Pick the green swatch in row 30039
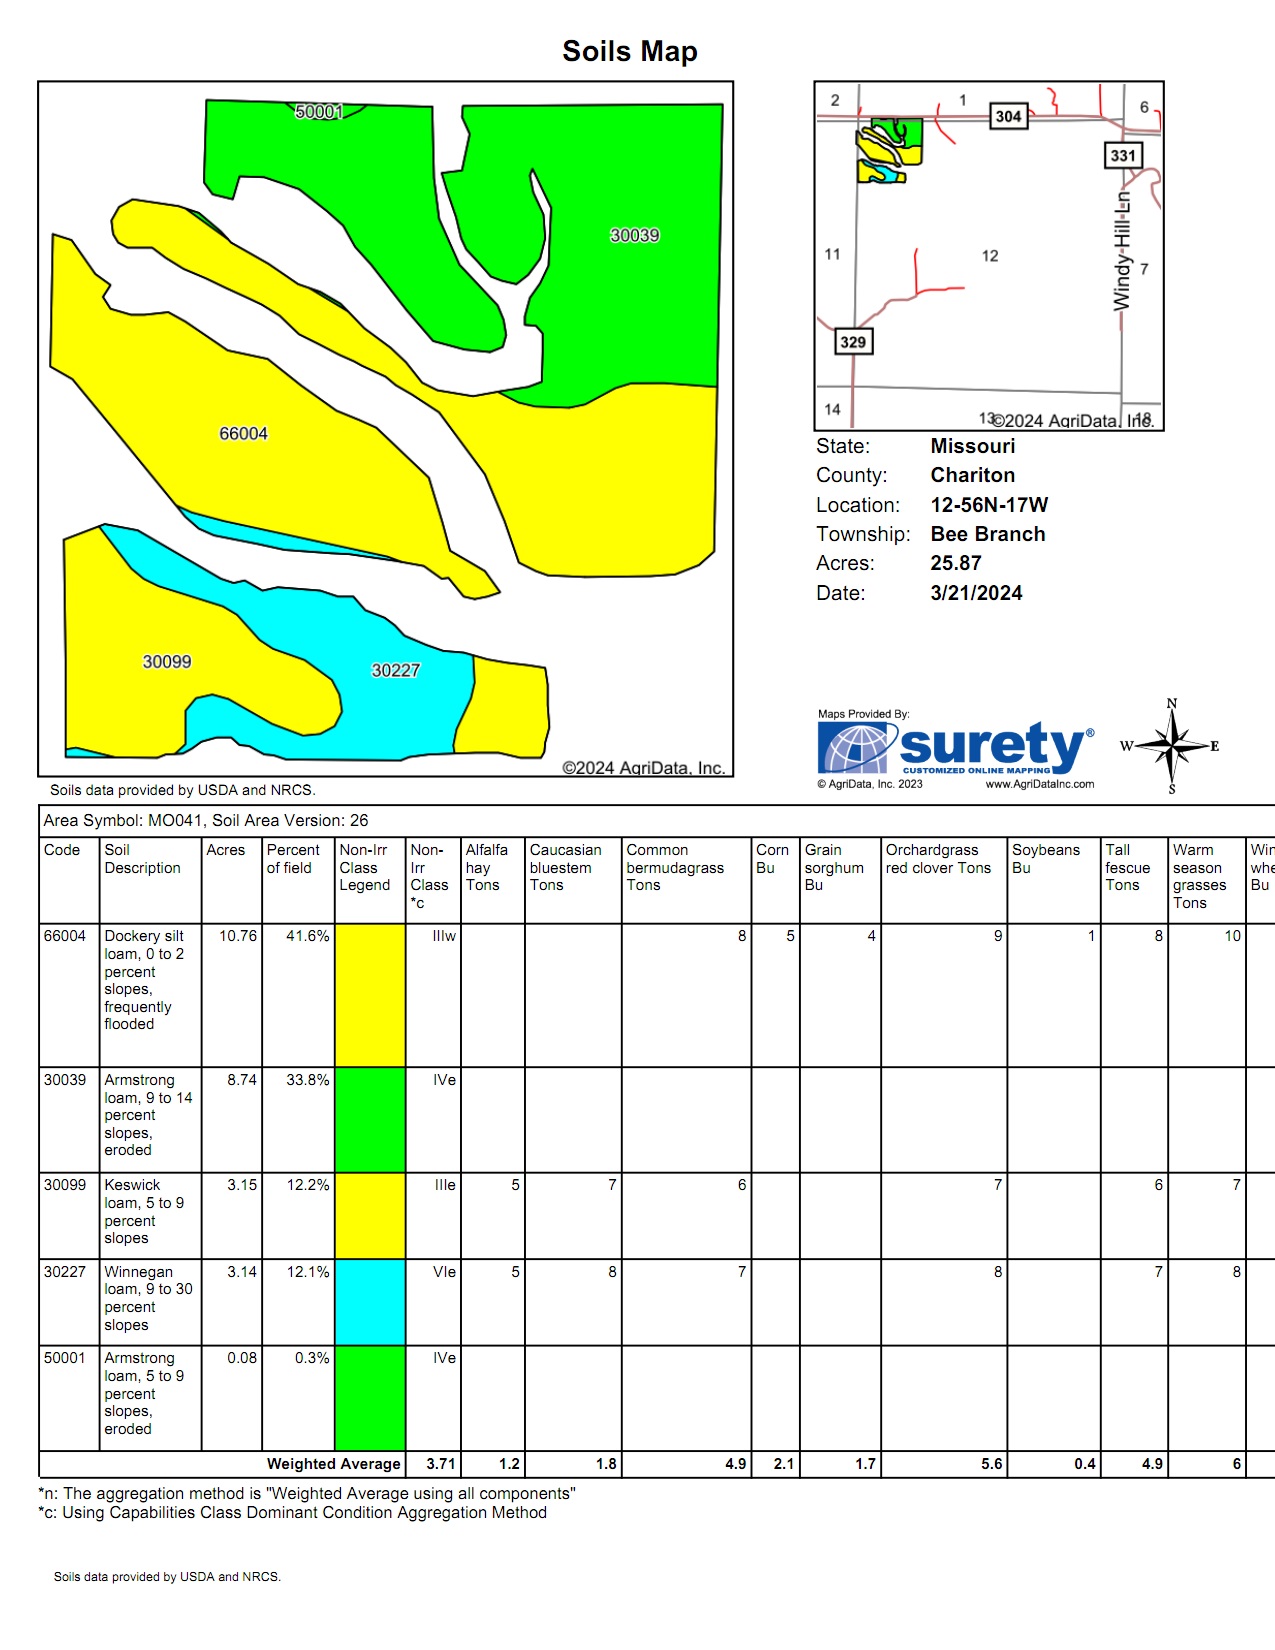This screenshot has height=1650, width=1275. [370, 1119]
